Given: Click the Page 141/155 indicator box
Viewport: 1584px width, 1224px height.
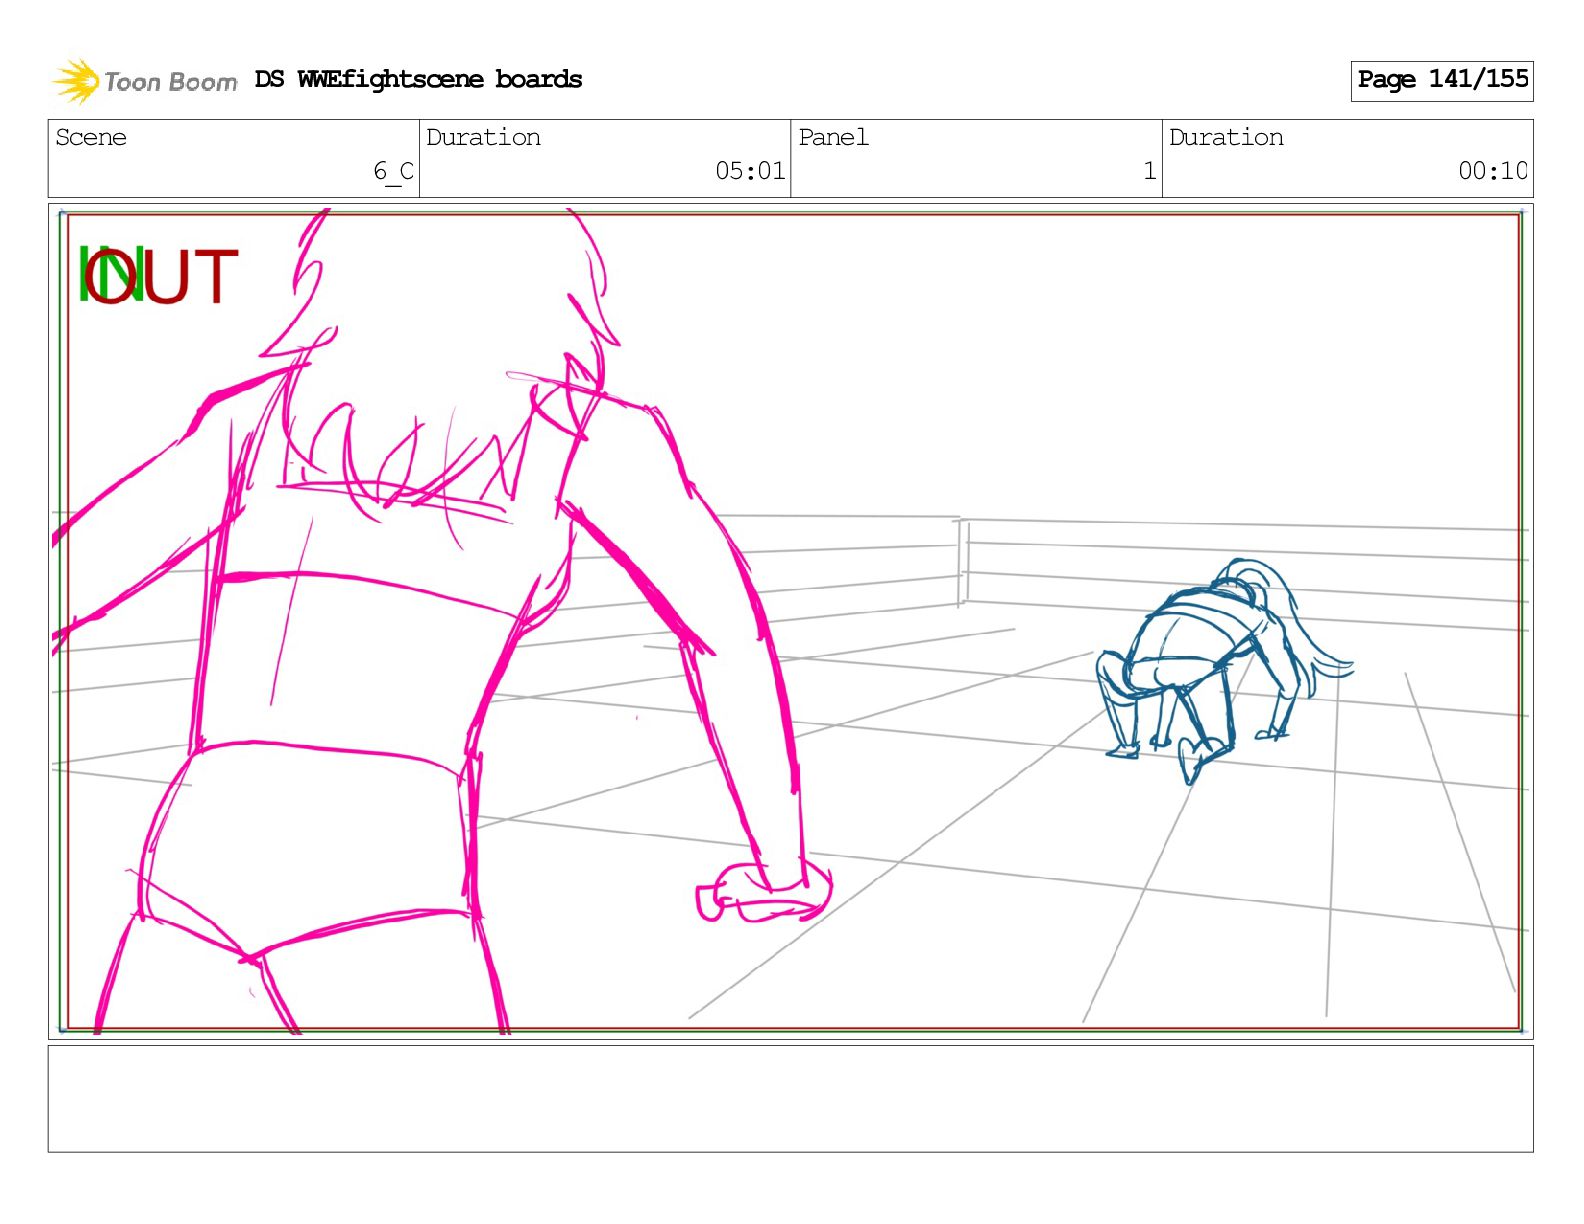Looking at the screenshot, I should 1441,80.
